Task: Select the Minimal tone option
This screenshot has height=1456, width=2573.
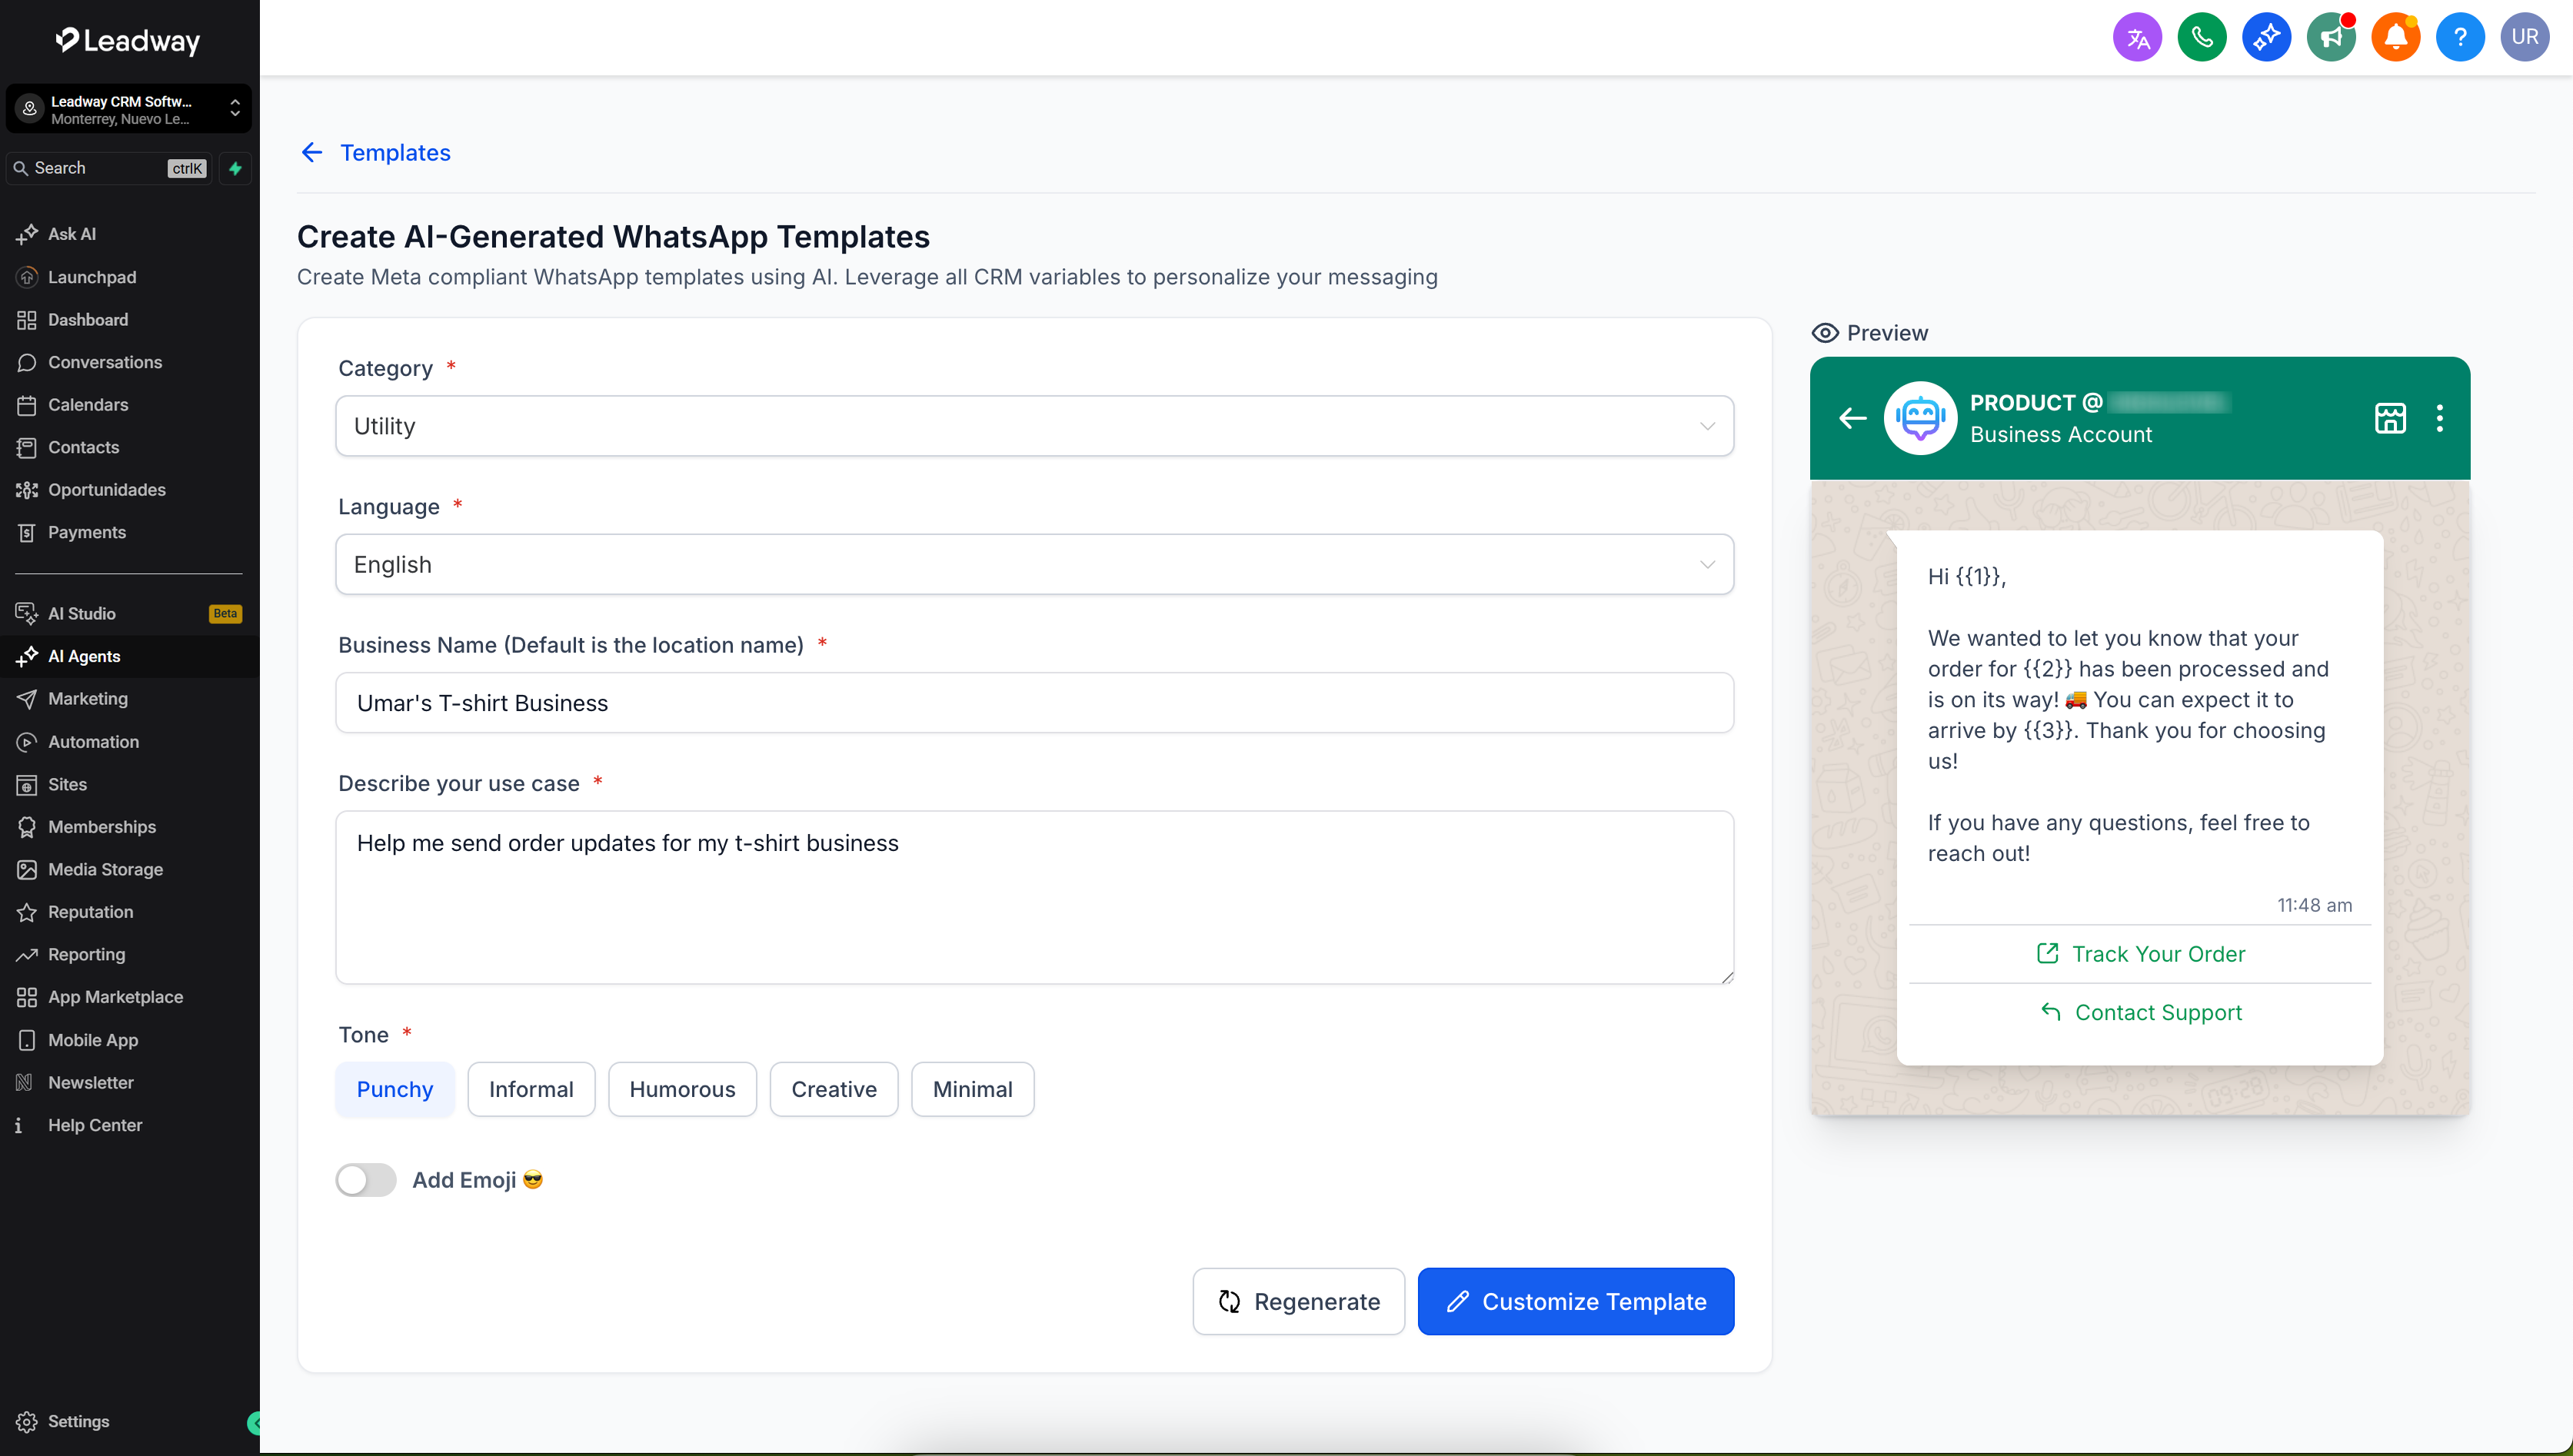Action: (972, 1089)
